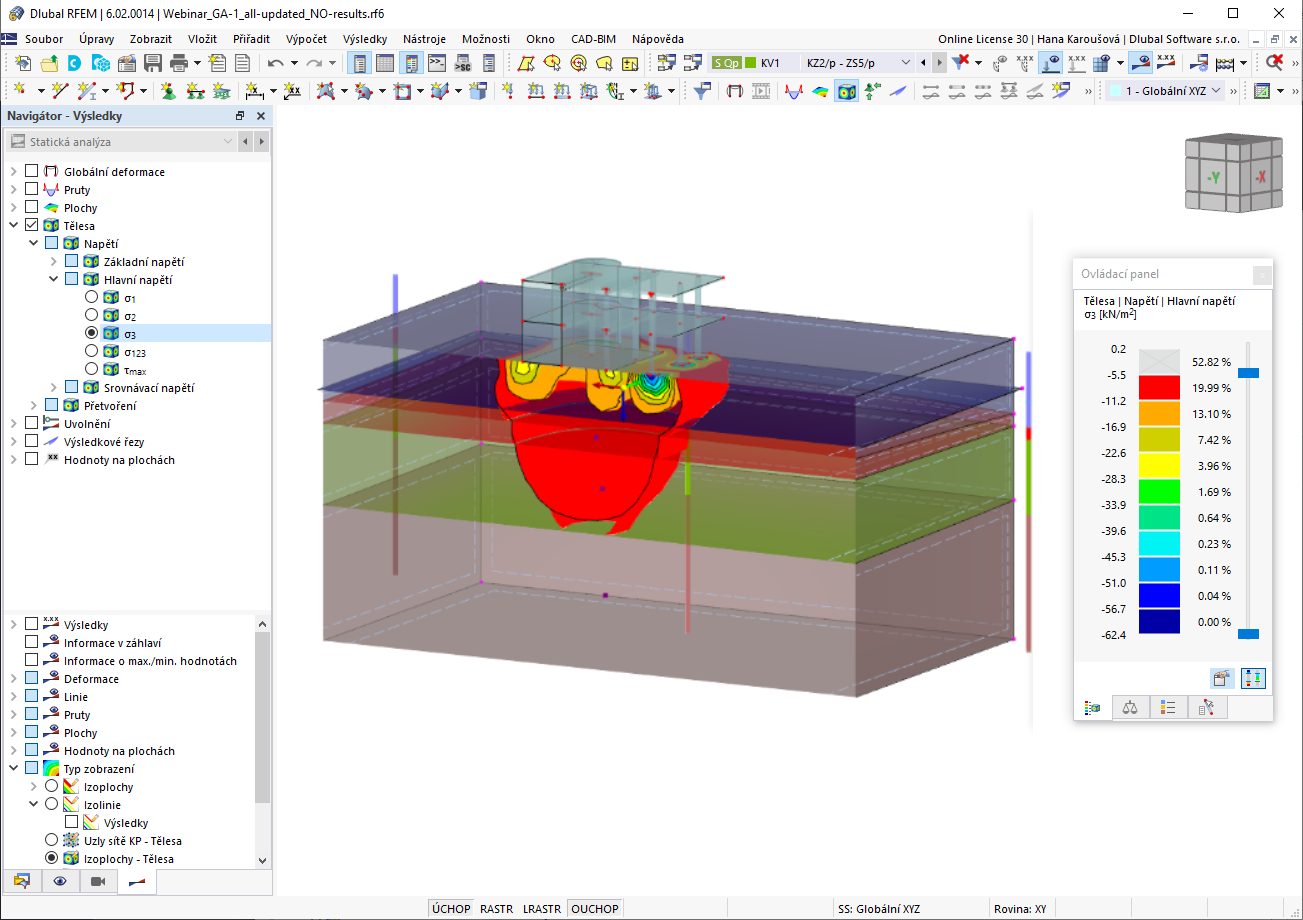This screenshot has height=920, width=1303.
Task: Open the Výsledky menu
Action: tap(365, 39)
